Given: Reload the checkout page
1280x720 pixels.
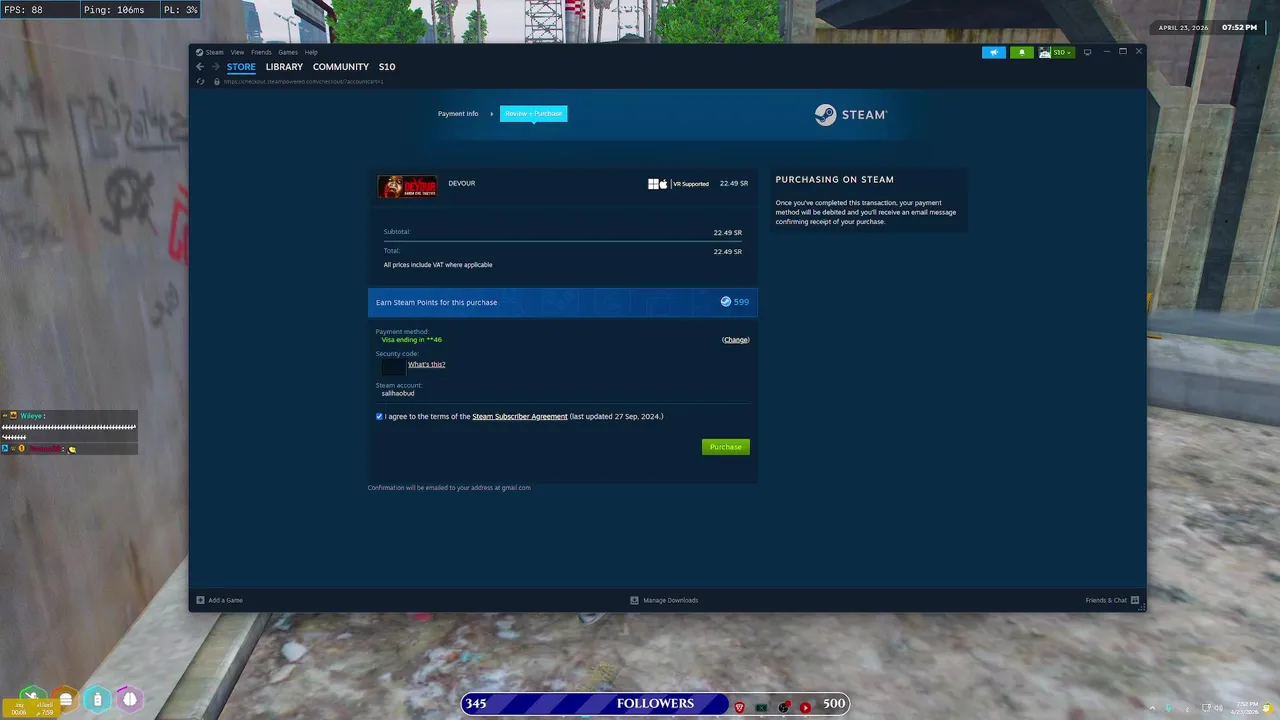Looking at the screenshot, I should pyautogui.click(x=201, y=82).
